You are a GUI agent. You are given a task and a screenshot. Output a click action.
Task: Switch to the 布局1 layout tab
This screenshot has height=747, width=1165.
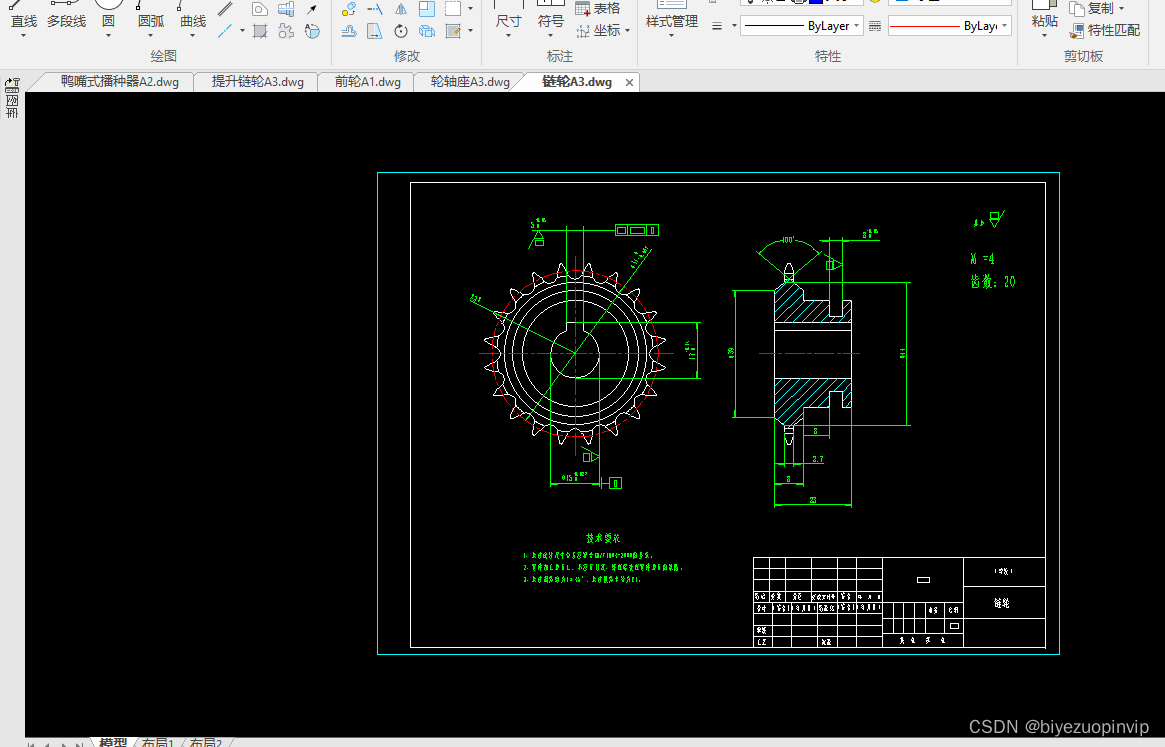pos(158,743)
